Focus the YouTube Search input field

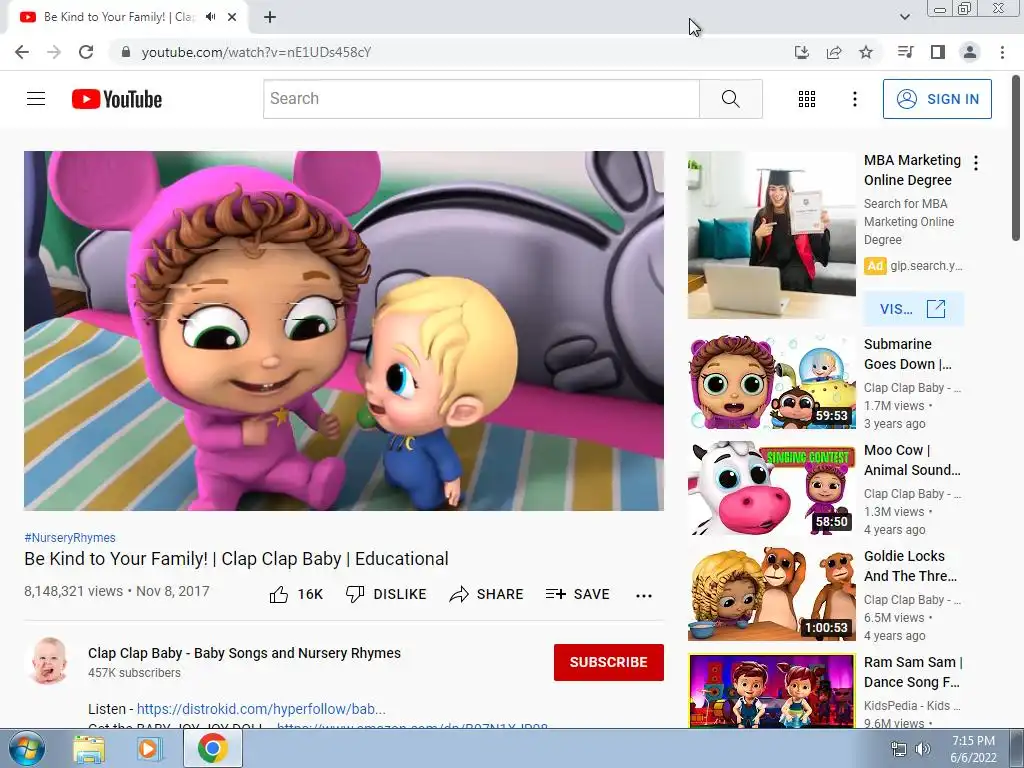(x=481, y=99)
